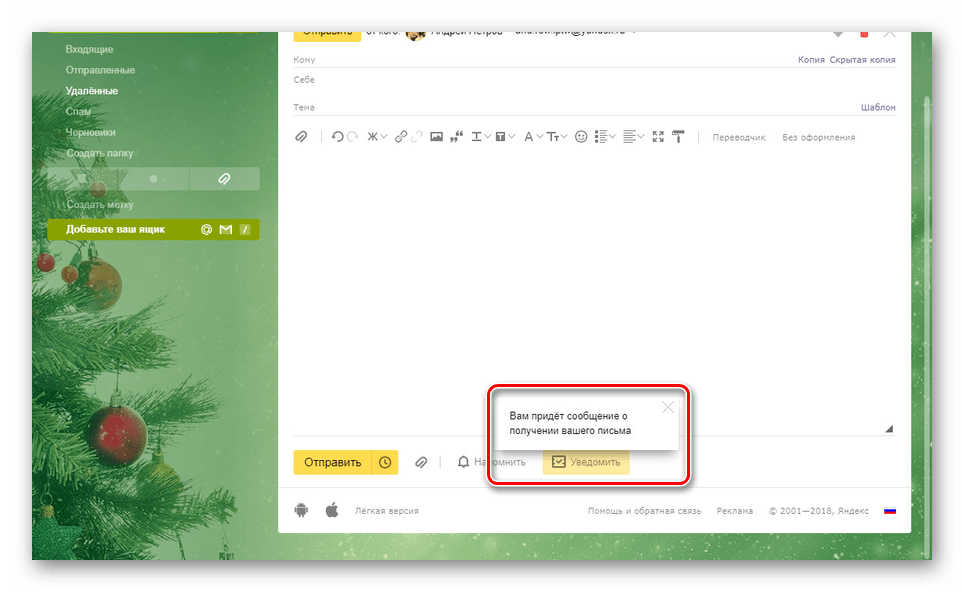Screen dimensions: 964x592
Task: Toggle the Уведомить delivery notification
Action: tap(586, 462)
